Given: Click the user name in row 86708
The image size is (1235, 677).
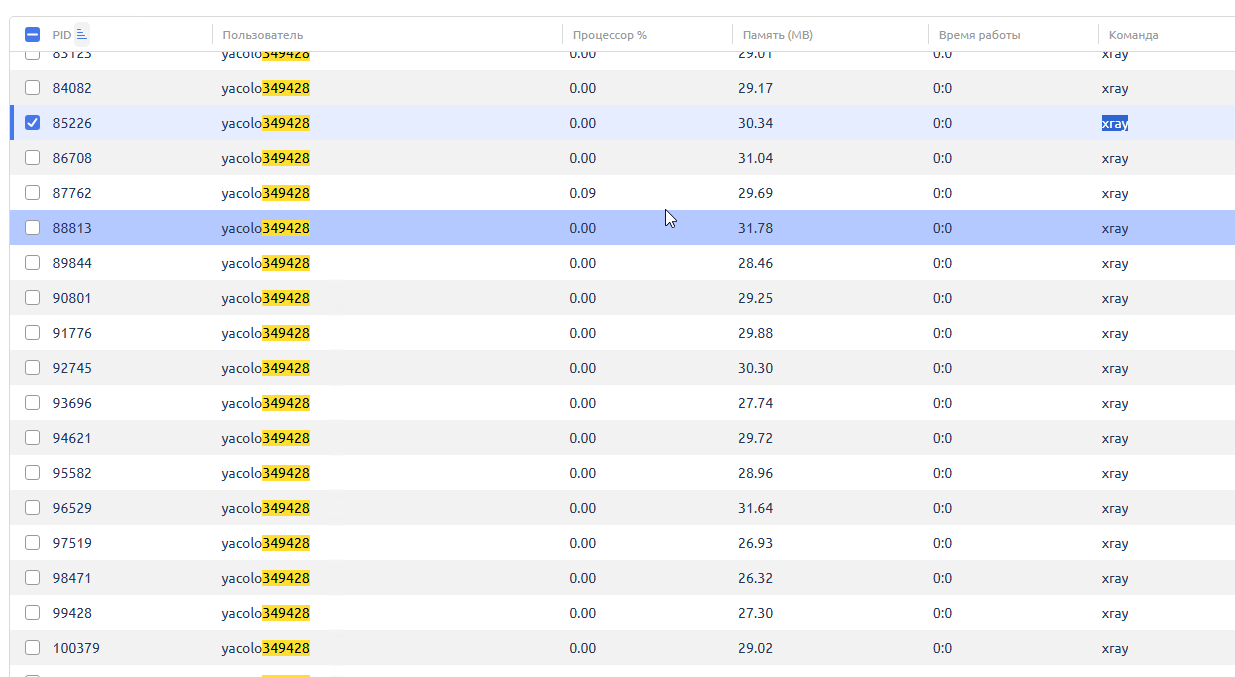Looking at the screenshot, I should [266, 158].
